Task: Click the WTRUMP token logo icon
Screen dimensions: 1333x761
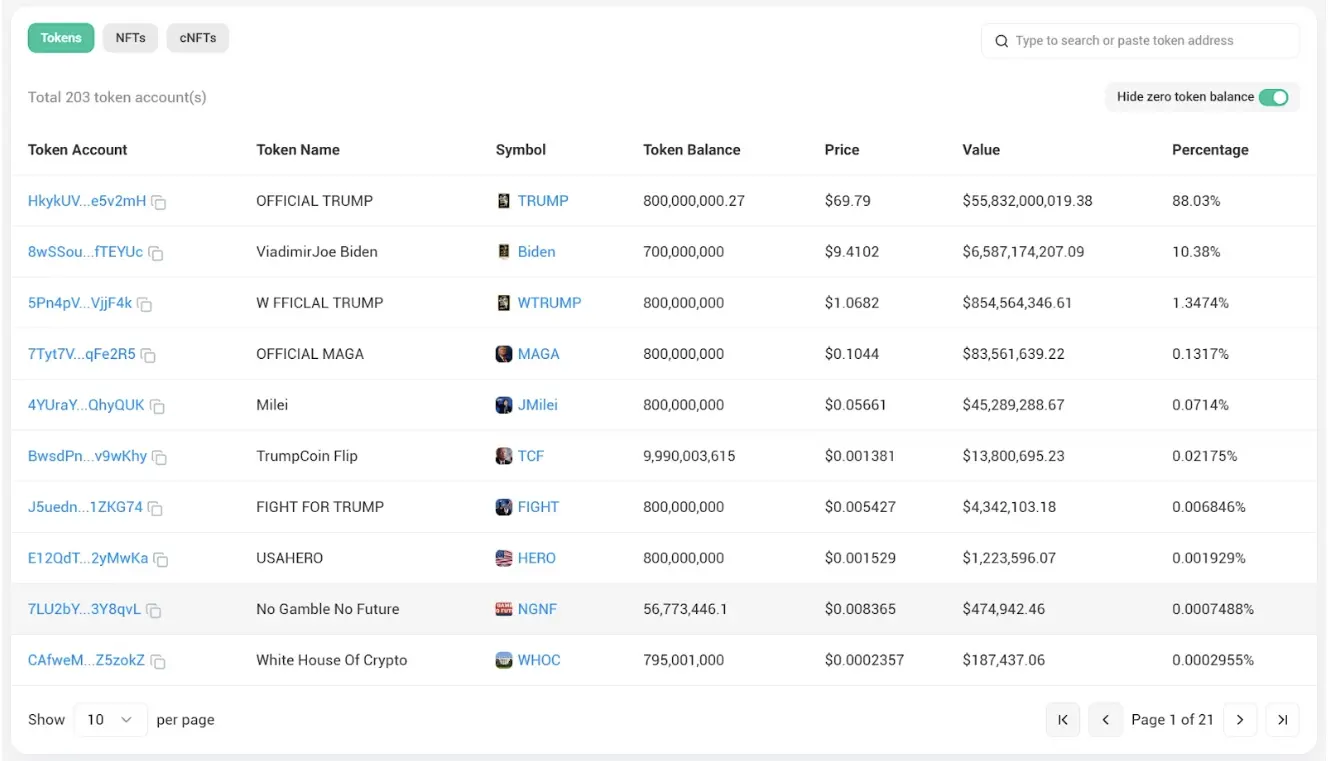Action: click(x=504, y=303)
